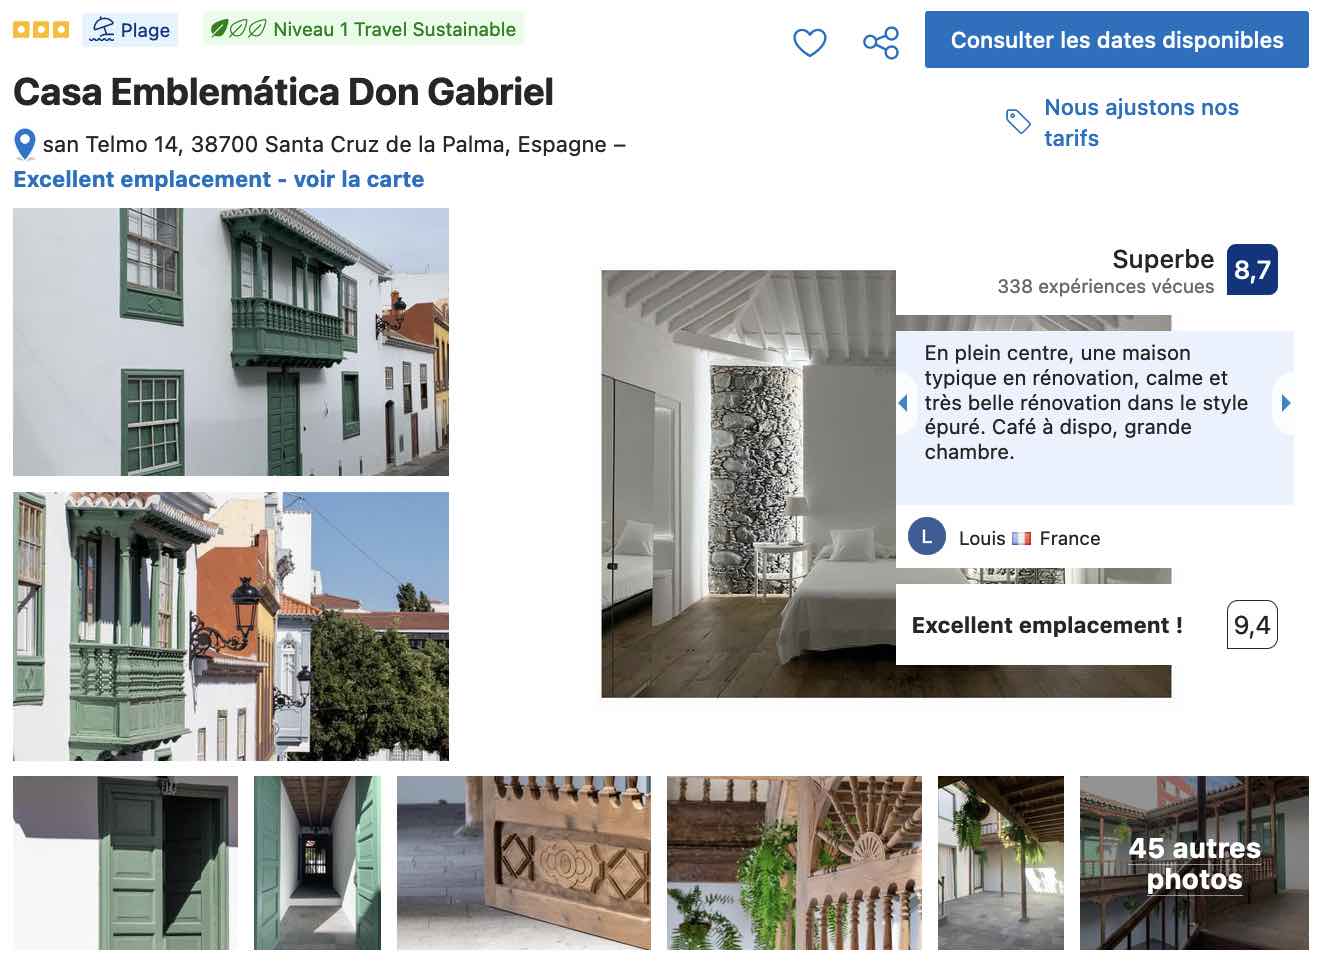Click the three-star rating icons
Image resolution: width=1324 pixels, height=964 pixels.
pos(41,30)
